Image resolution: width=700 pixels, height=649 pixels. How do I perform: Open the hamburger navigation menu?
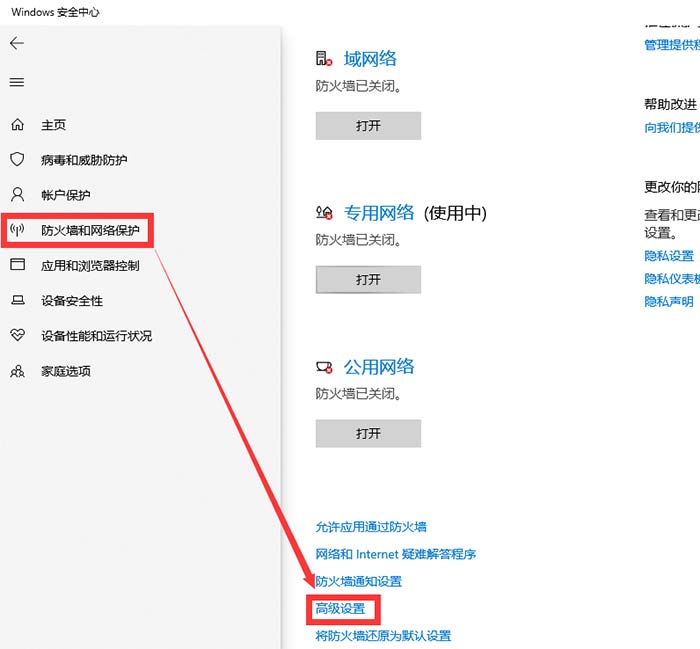point(17,82)
